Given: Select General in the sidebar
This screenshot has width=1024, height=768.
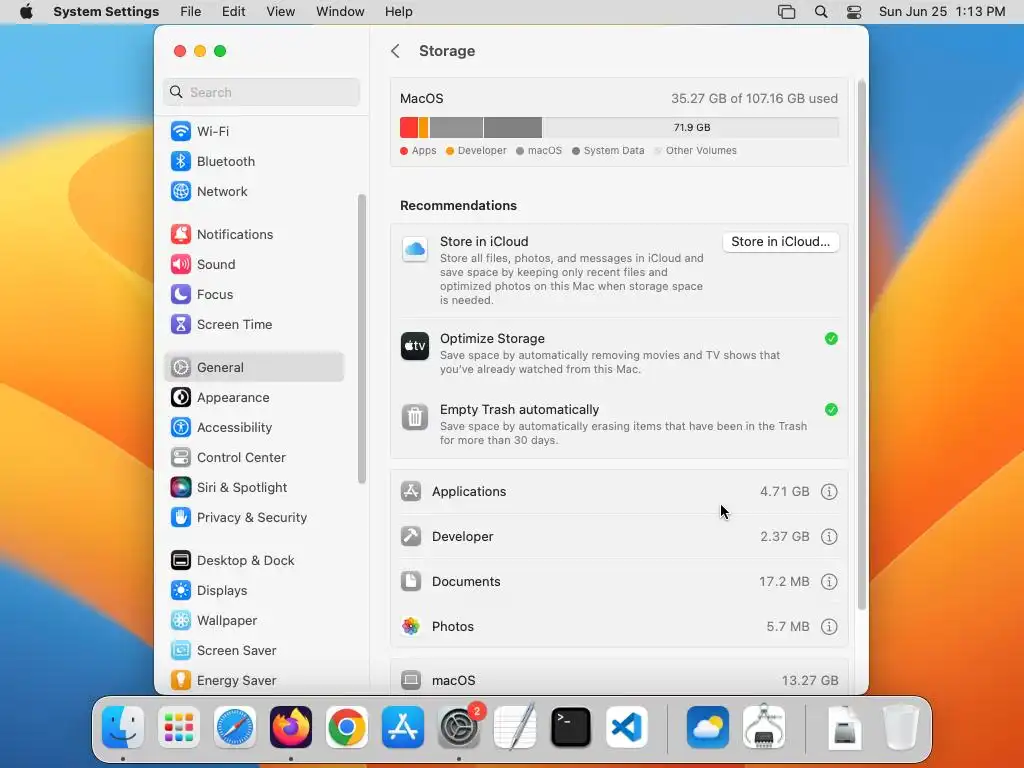Looking at the screenshot, I should tap(255, 368).
